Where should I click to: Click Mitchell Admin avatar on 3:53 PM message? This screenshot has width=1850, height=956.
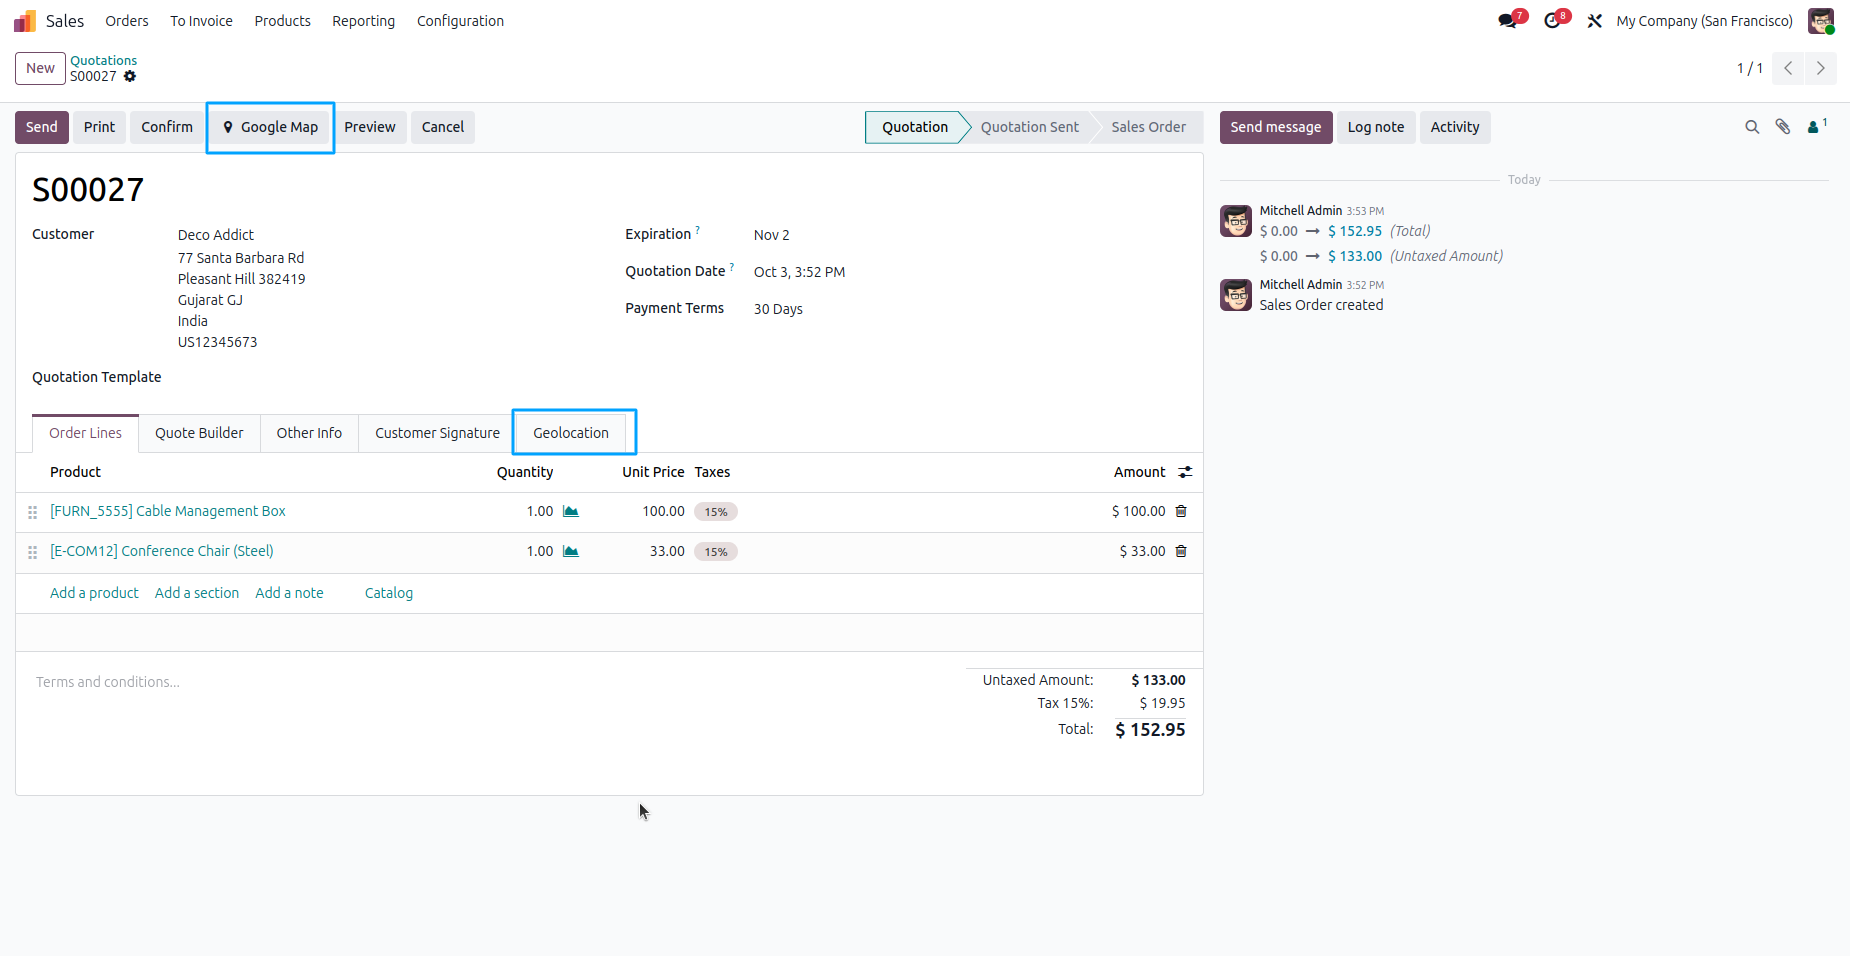(1236, 221)
